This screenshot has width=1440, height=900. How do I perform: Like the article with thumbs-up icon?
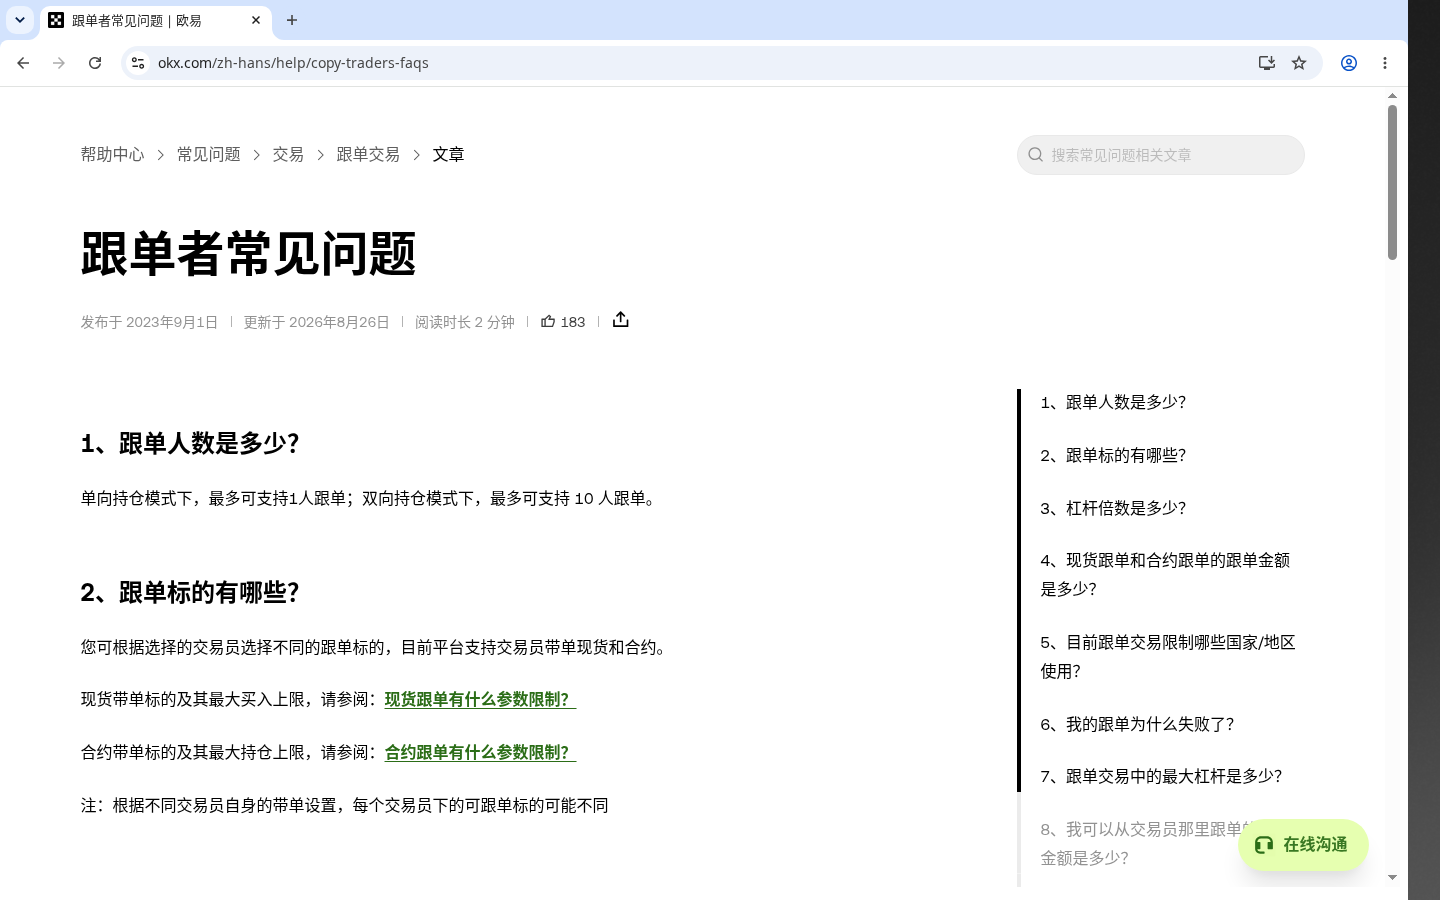(x=548, y=321)
